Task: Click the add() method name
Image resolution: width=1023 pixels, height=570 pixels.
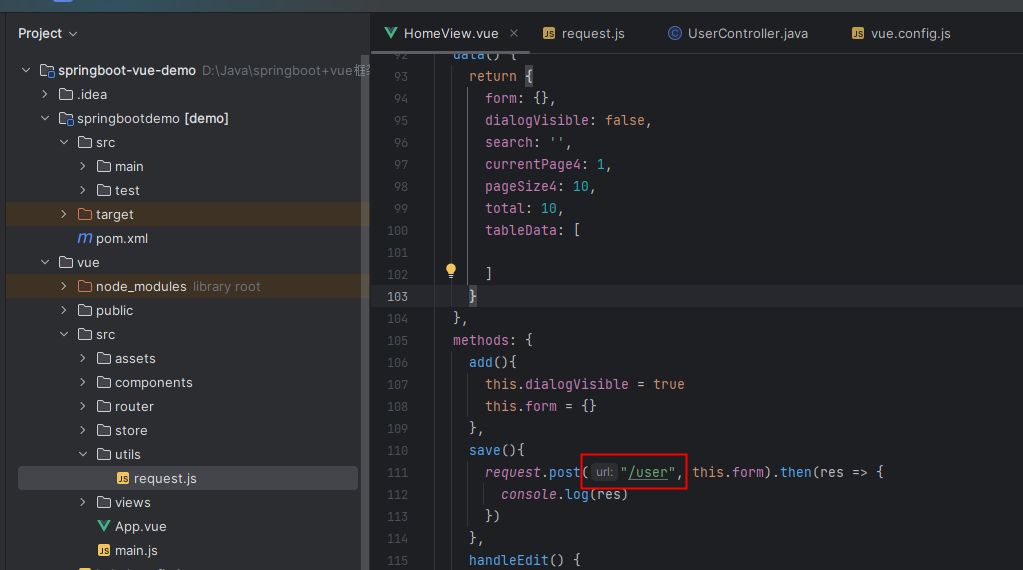Action: point(481,362)
